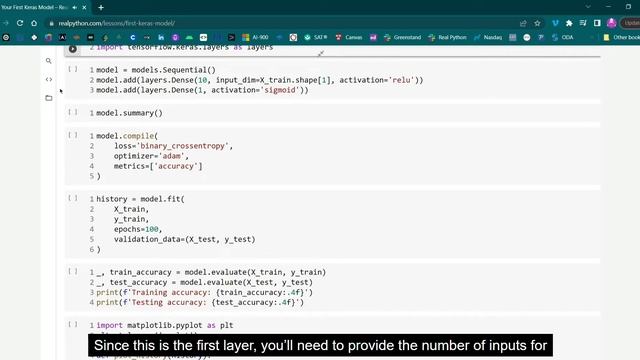Image resolution: width=640 pixels, height=360 pixels.
Task: Close the Your First Keras Model tab
Action: point(84,7)
